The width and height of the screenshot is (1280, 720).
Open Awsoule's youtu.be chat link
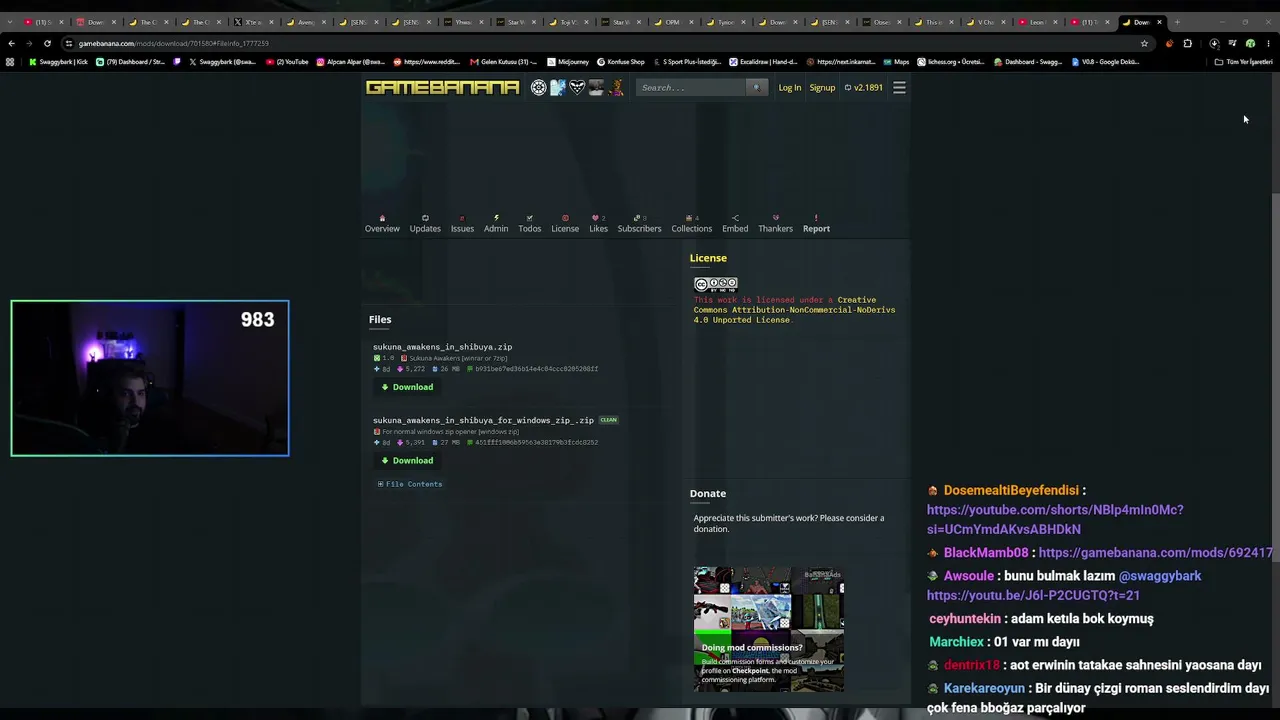point(1033,595)
